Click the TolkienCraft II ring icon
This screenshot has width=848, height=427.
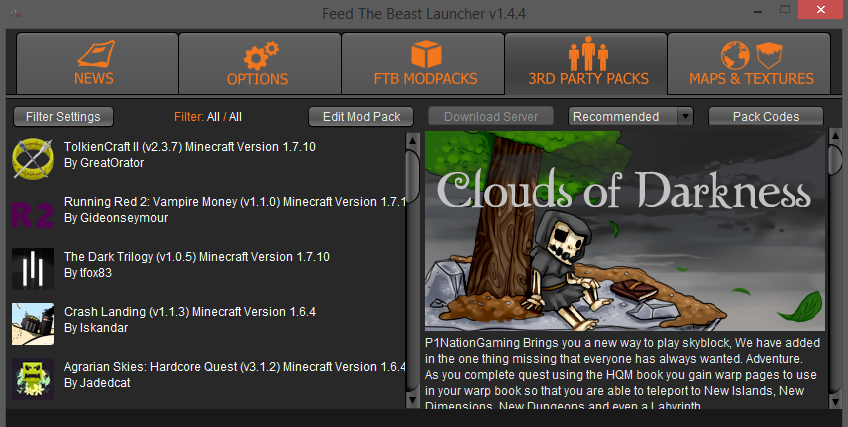click(33, 159)
